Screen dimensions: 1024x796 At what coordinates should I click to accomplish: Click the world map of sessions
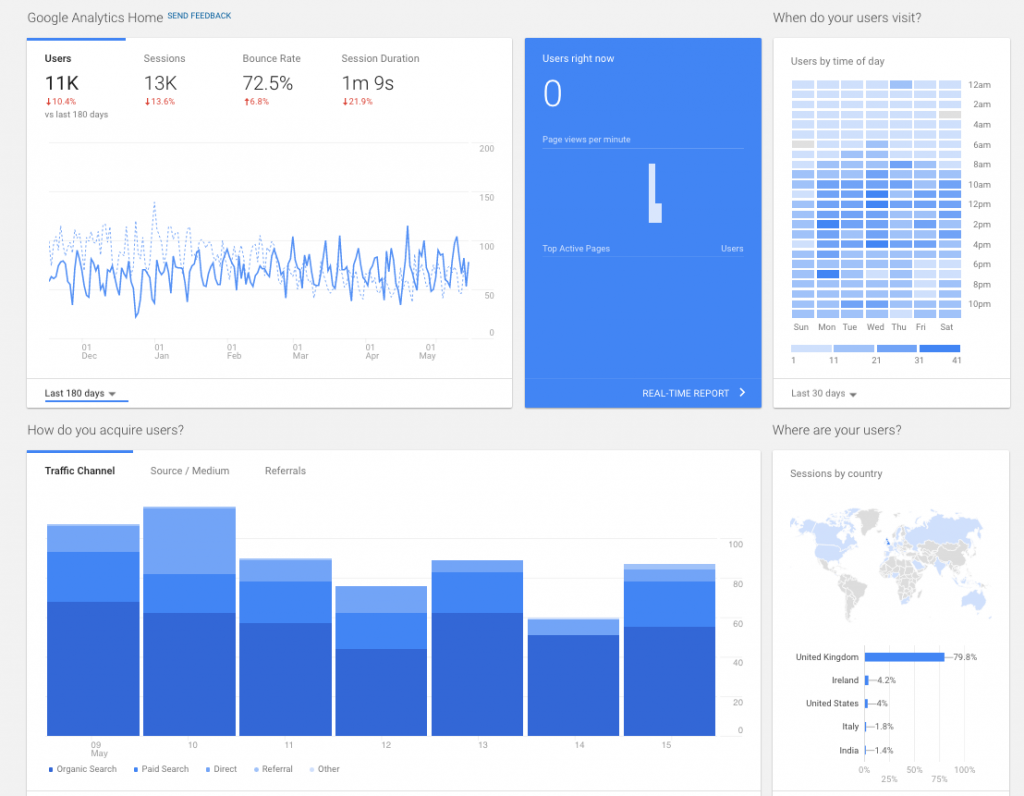890,565
